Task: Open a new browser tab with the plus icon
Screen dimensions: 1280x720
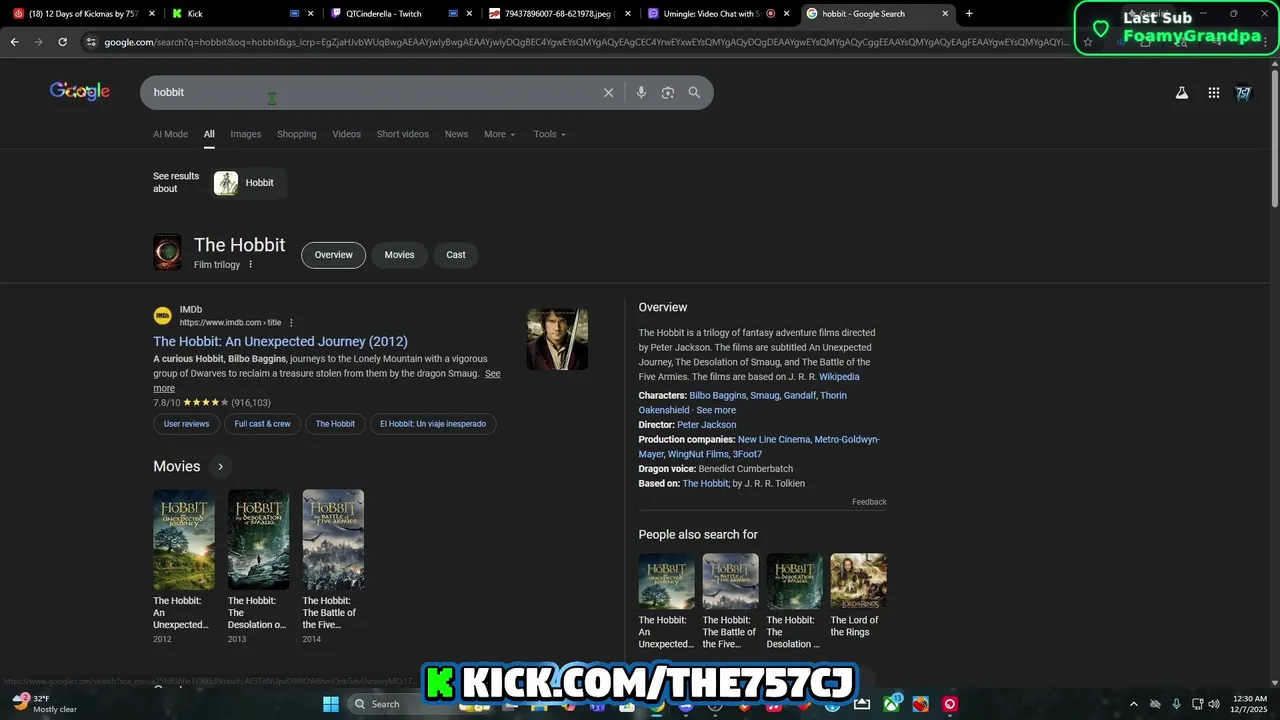Action: (969, 14)
